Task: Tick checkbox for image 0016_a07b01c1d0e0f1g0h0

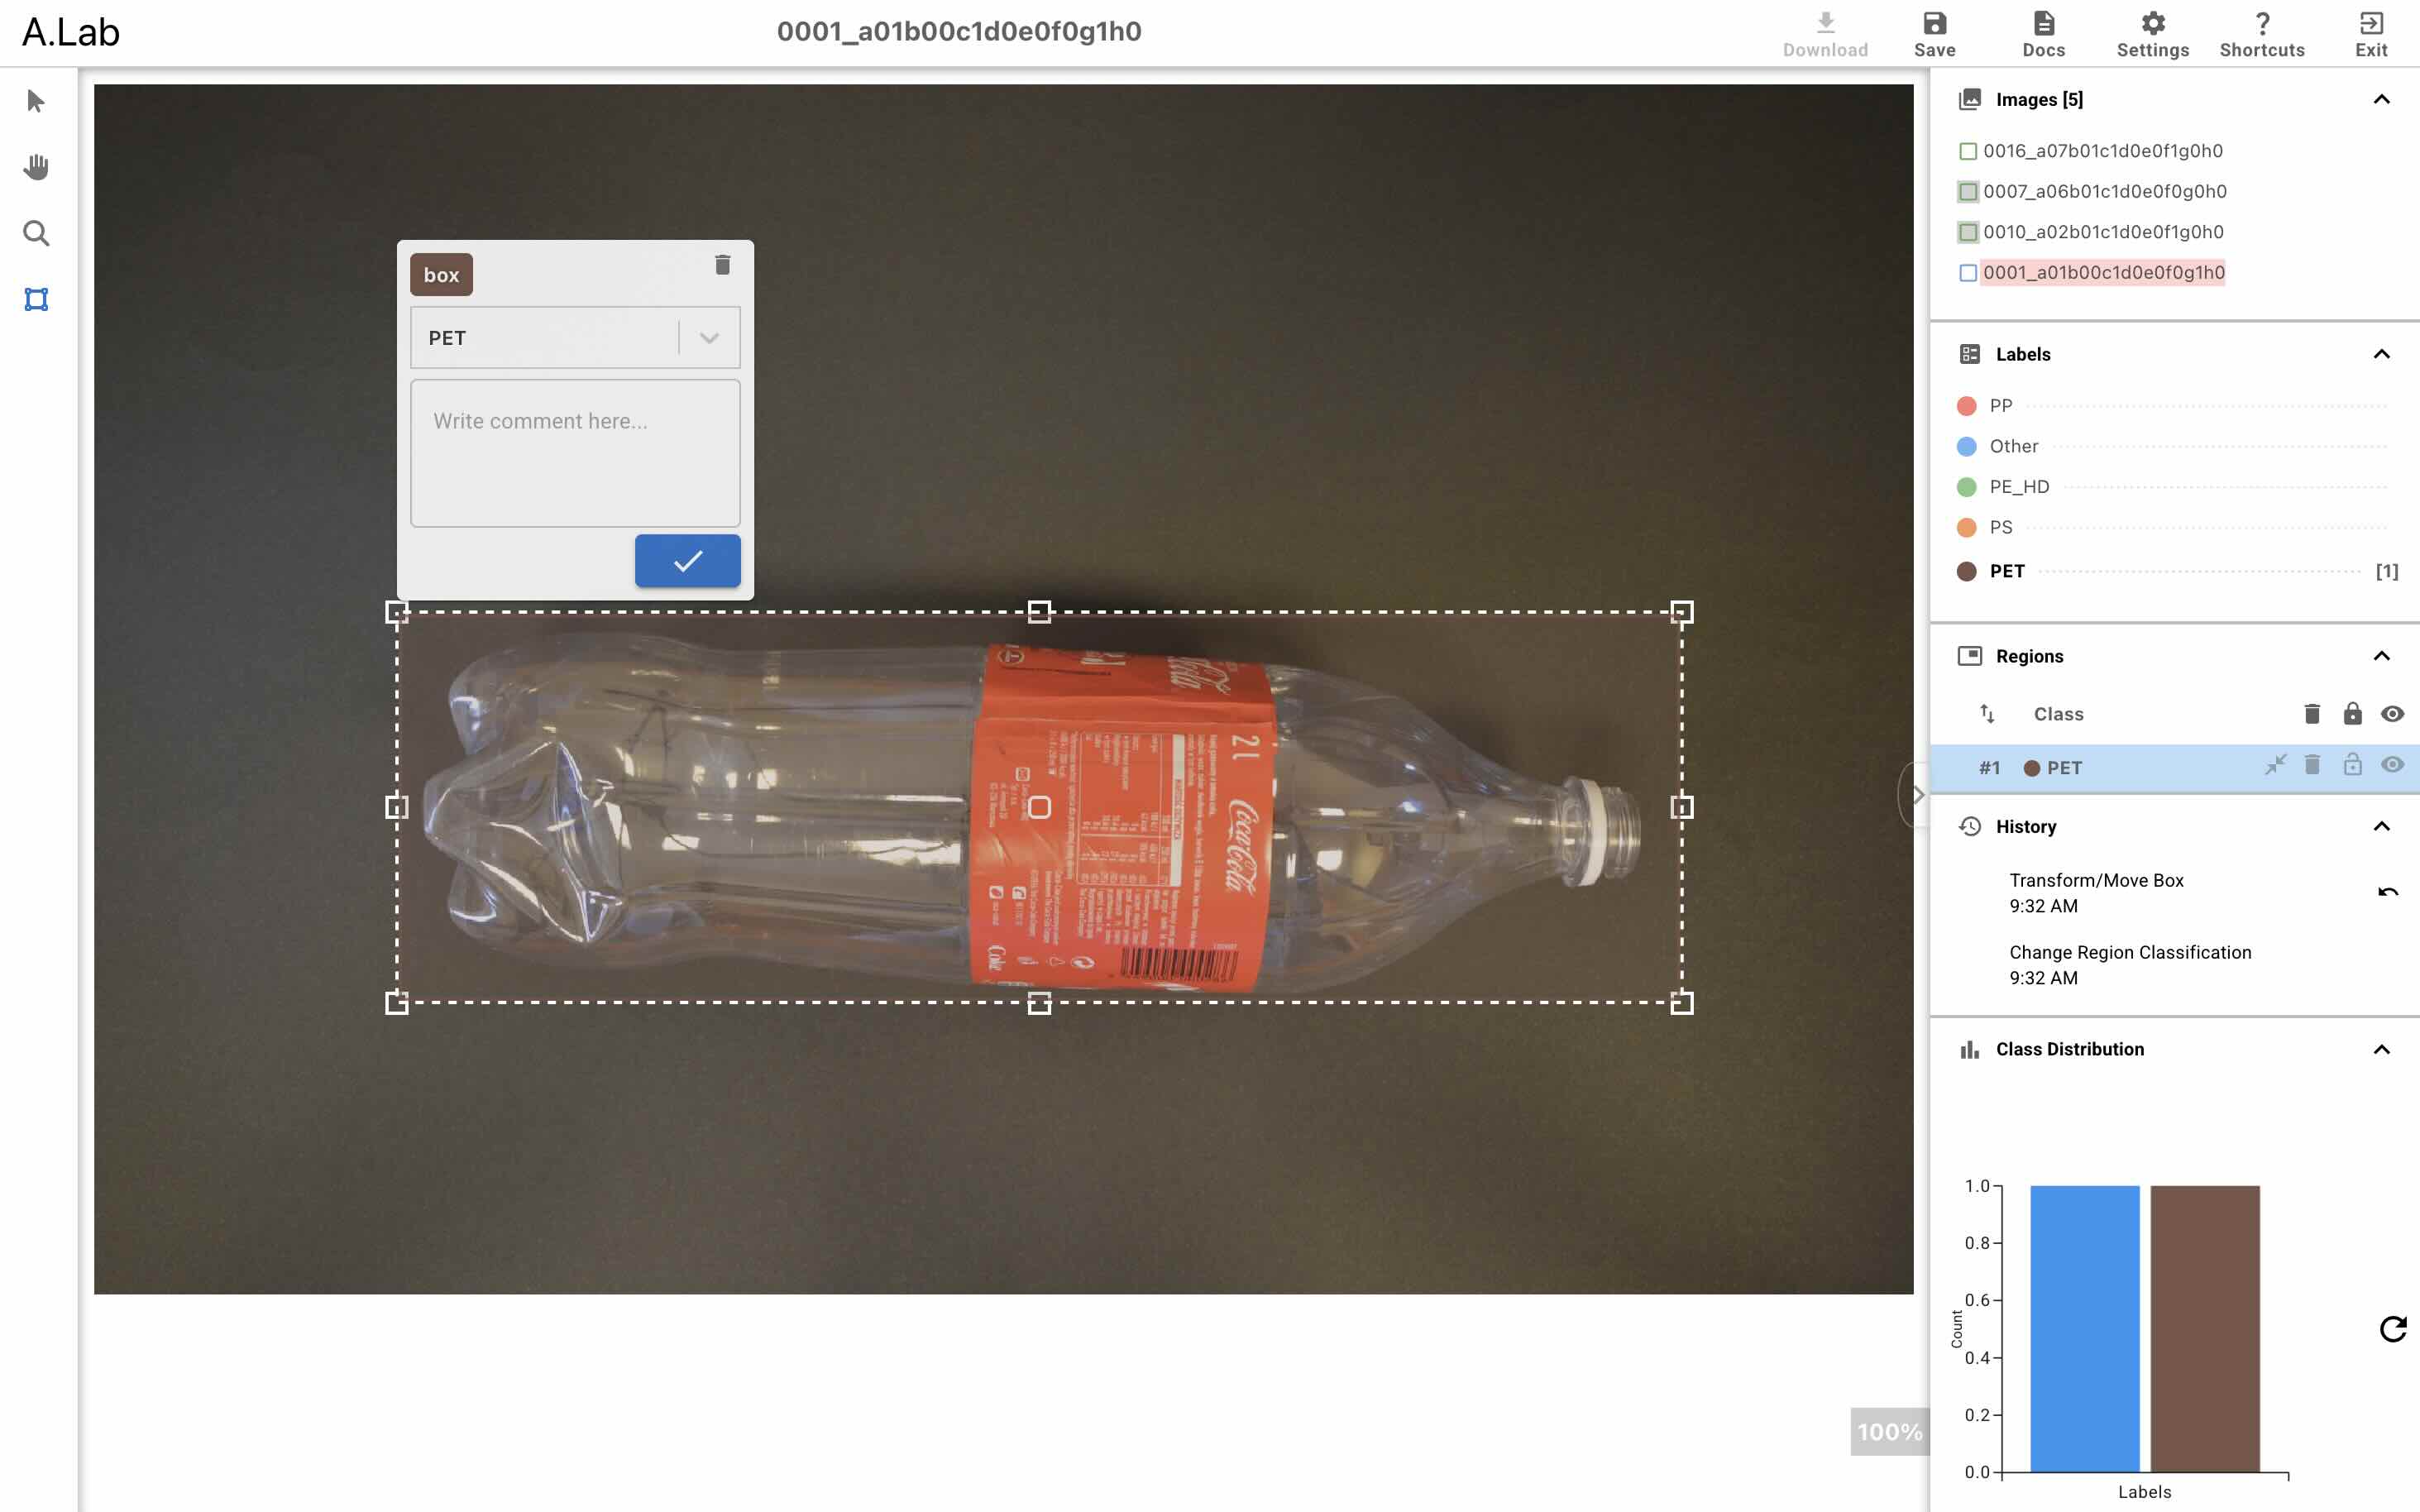Action: click(x=1967, y=151)
